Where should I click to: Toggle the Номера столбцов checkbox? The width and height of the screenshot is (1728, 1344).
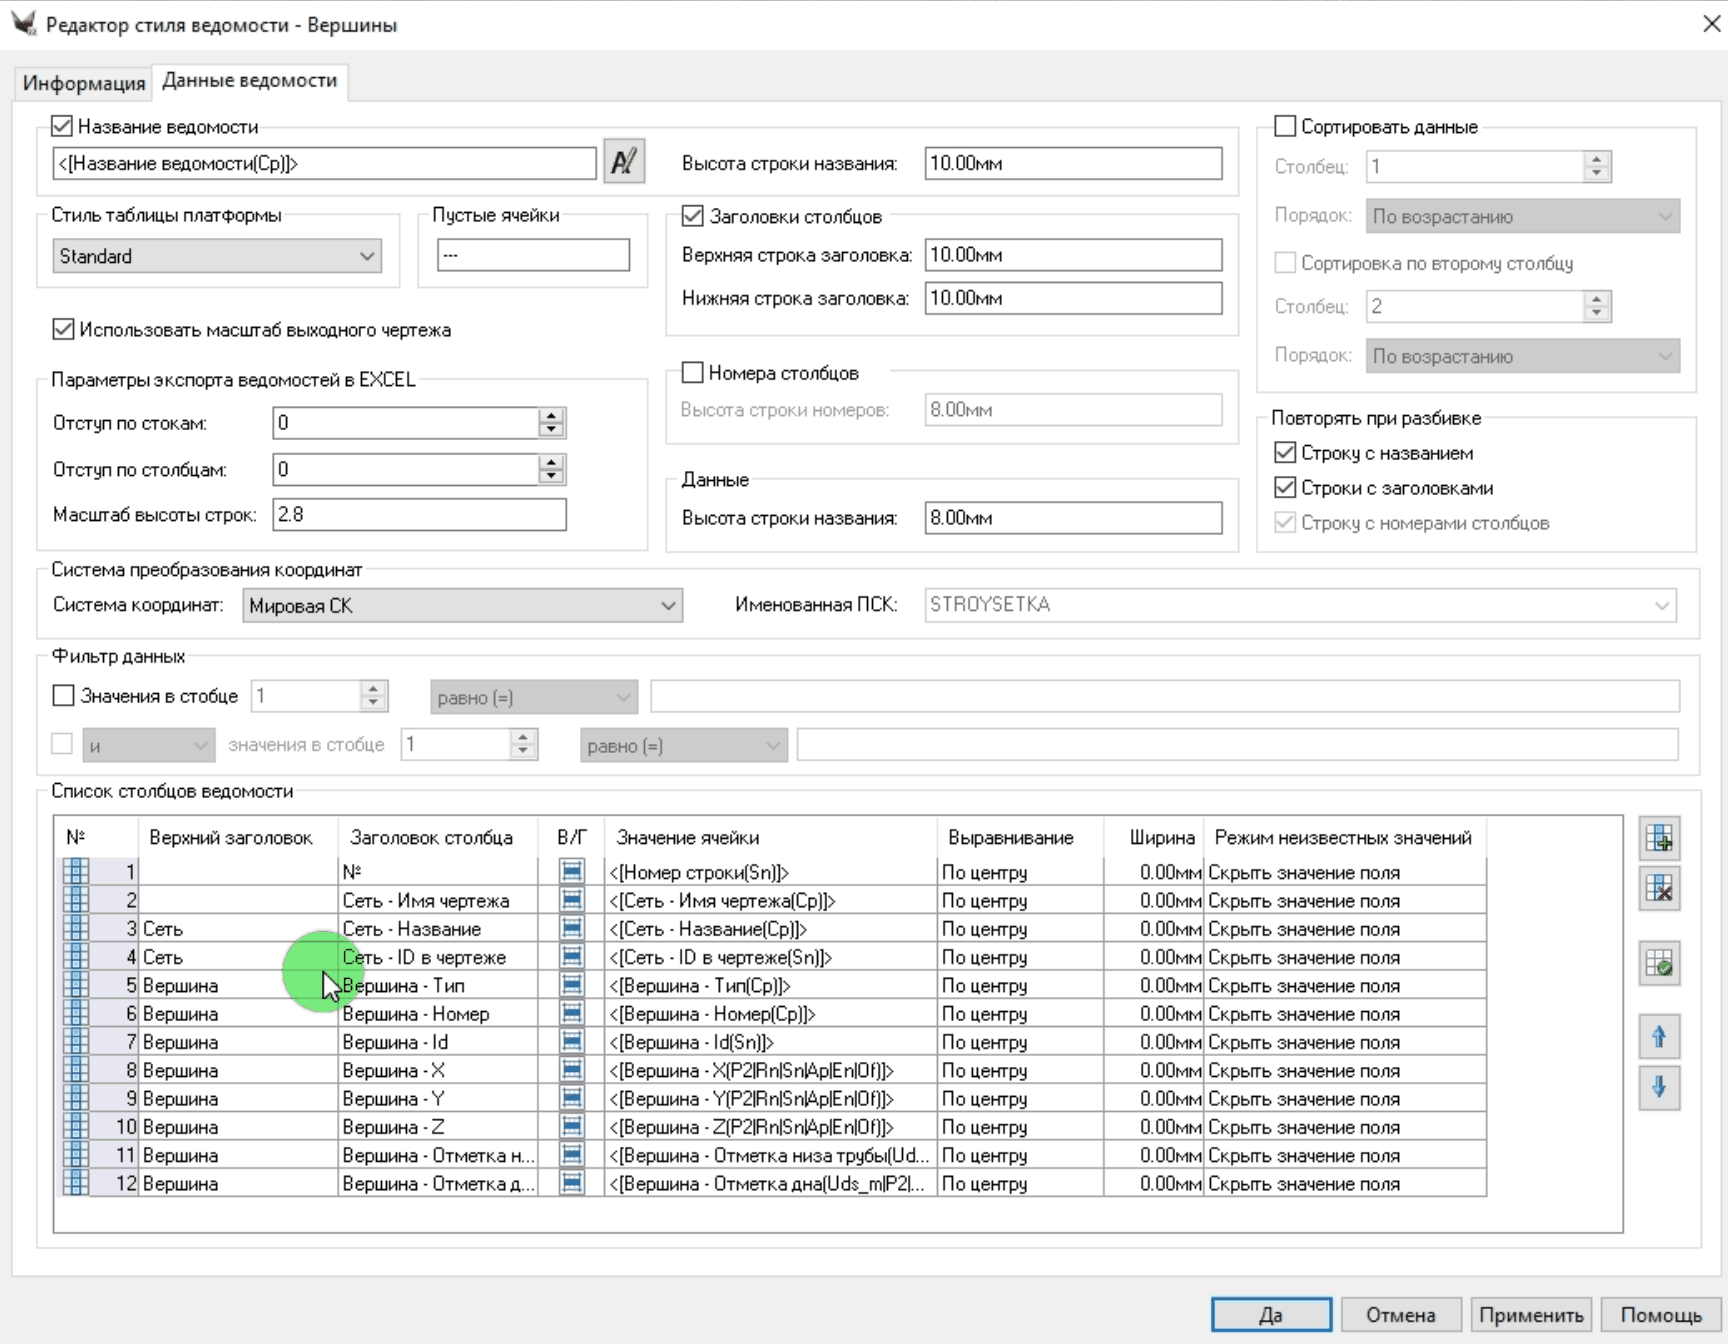tap(692, 373)
